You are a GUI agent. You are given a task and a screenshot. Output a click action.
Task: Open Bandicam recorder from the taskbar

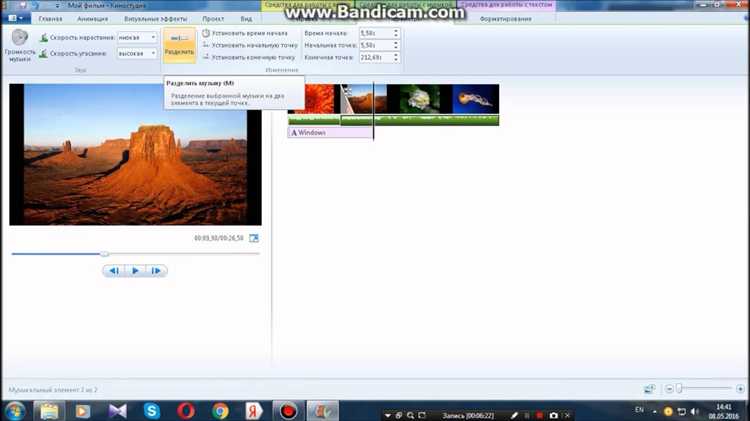pyautogui.click(x=288, y=411)
